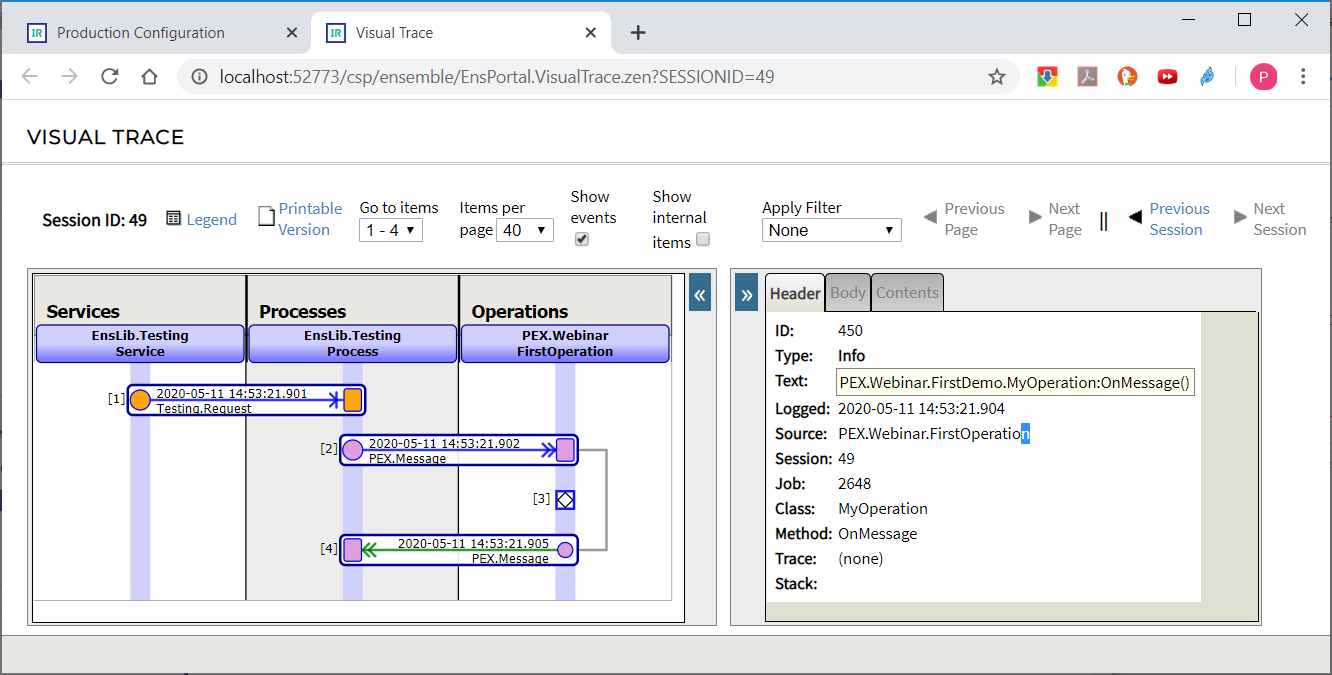Open the Legend link
The image size is (1332, 675).
pos(211,220)
